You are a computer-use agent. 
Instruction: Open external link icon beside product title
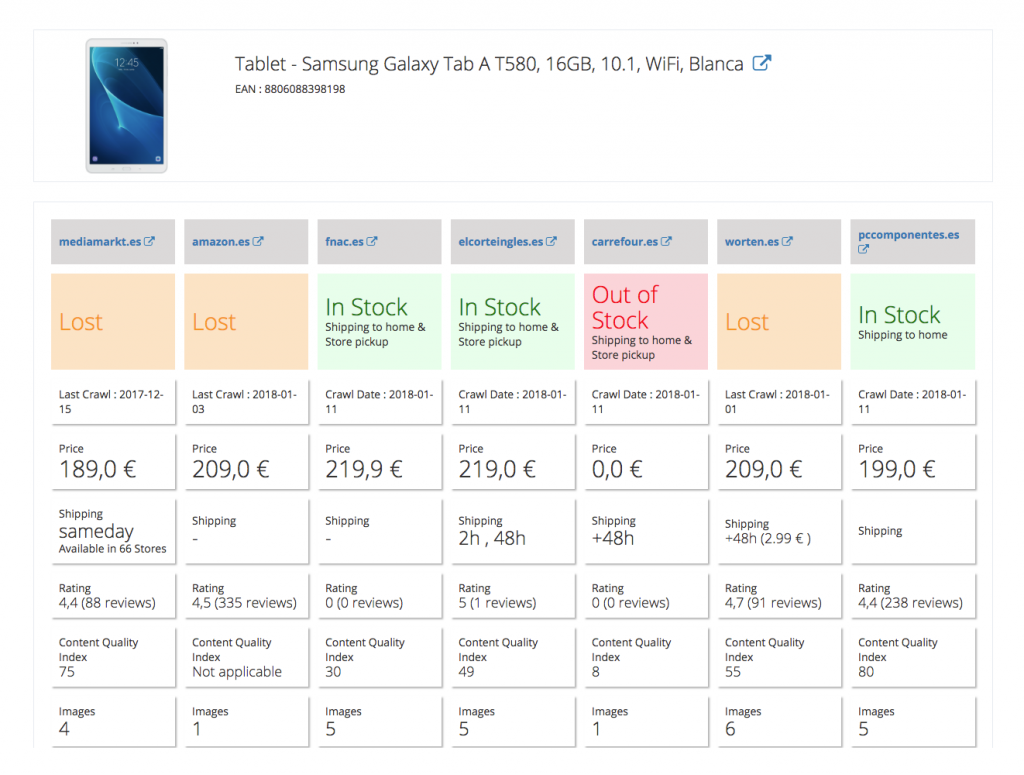761,63
